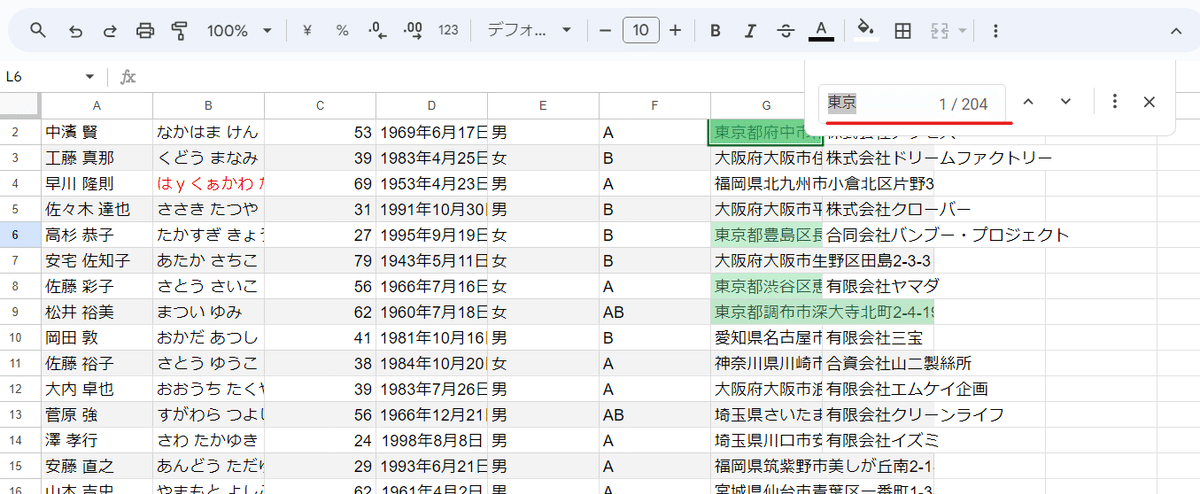Select cell with 中濱 賢
This screenshot has width=1200, height=494.
click(x=97, y=132)
